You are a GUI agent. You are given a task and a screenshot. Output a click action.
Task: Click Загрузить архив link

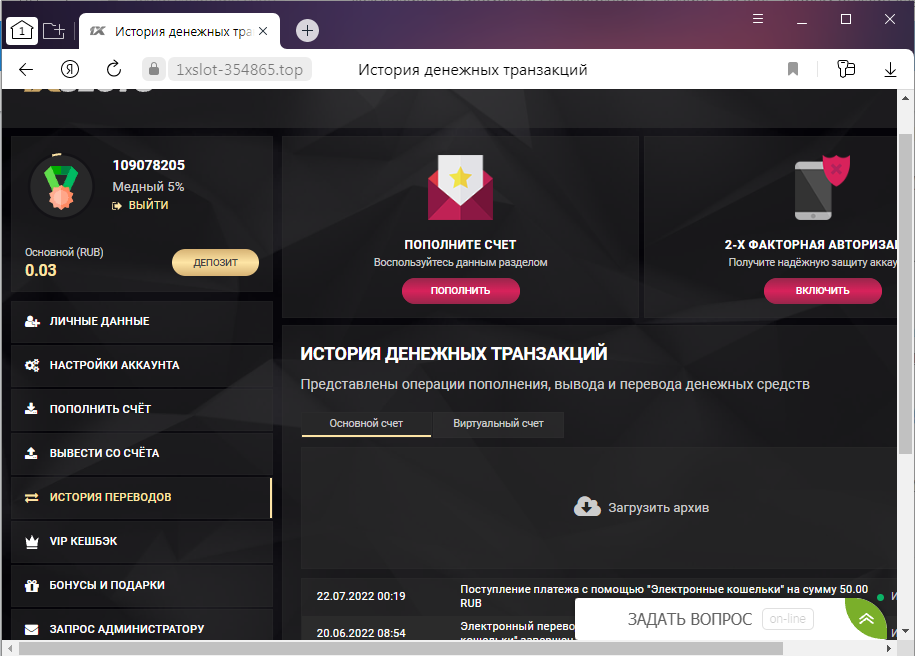(658, 508)
